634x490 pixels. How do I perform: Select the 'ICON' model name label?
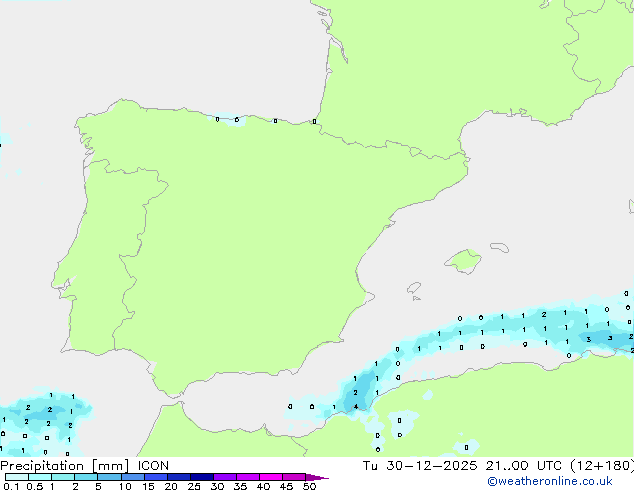153,466
